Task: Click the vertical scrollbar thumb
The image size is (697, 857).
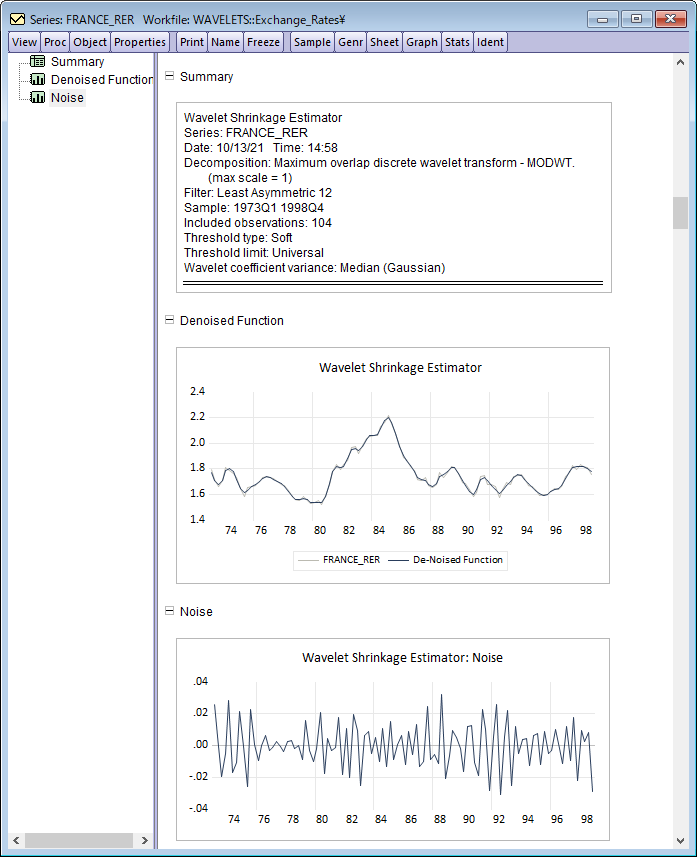Action: coord(680,213)
